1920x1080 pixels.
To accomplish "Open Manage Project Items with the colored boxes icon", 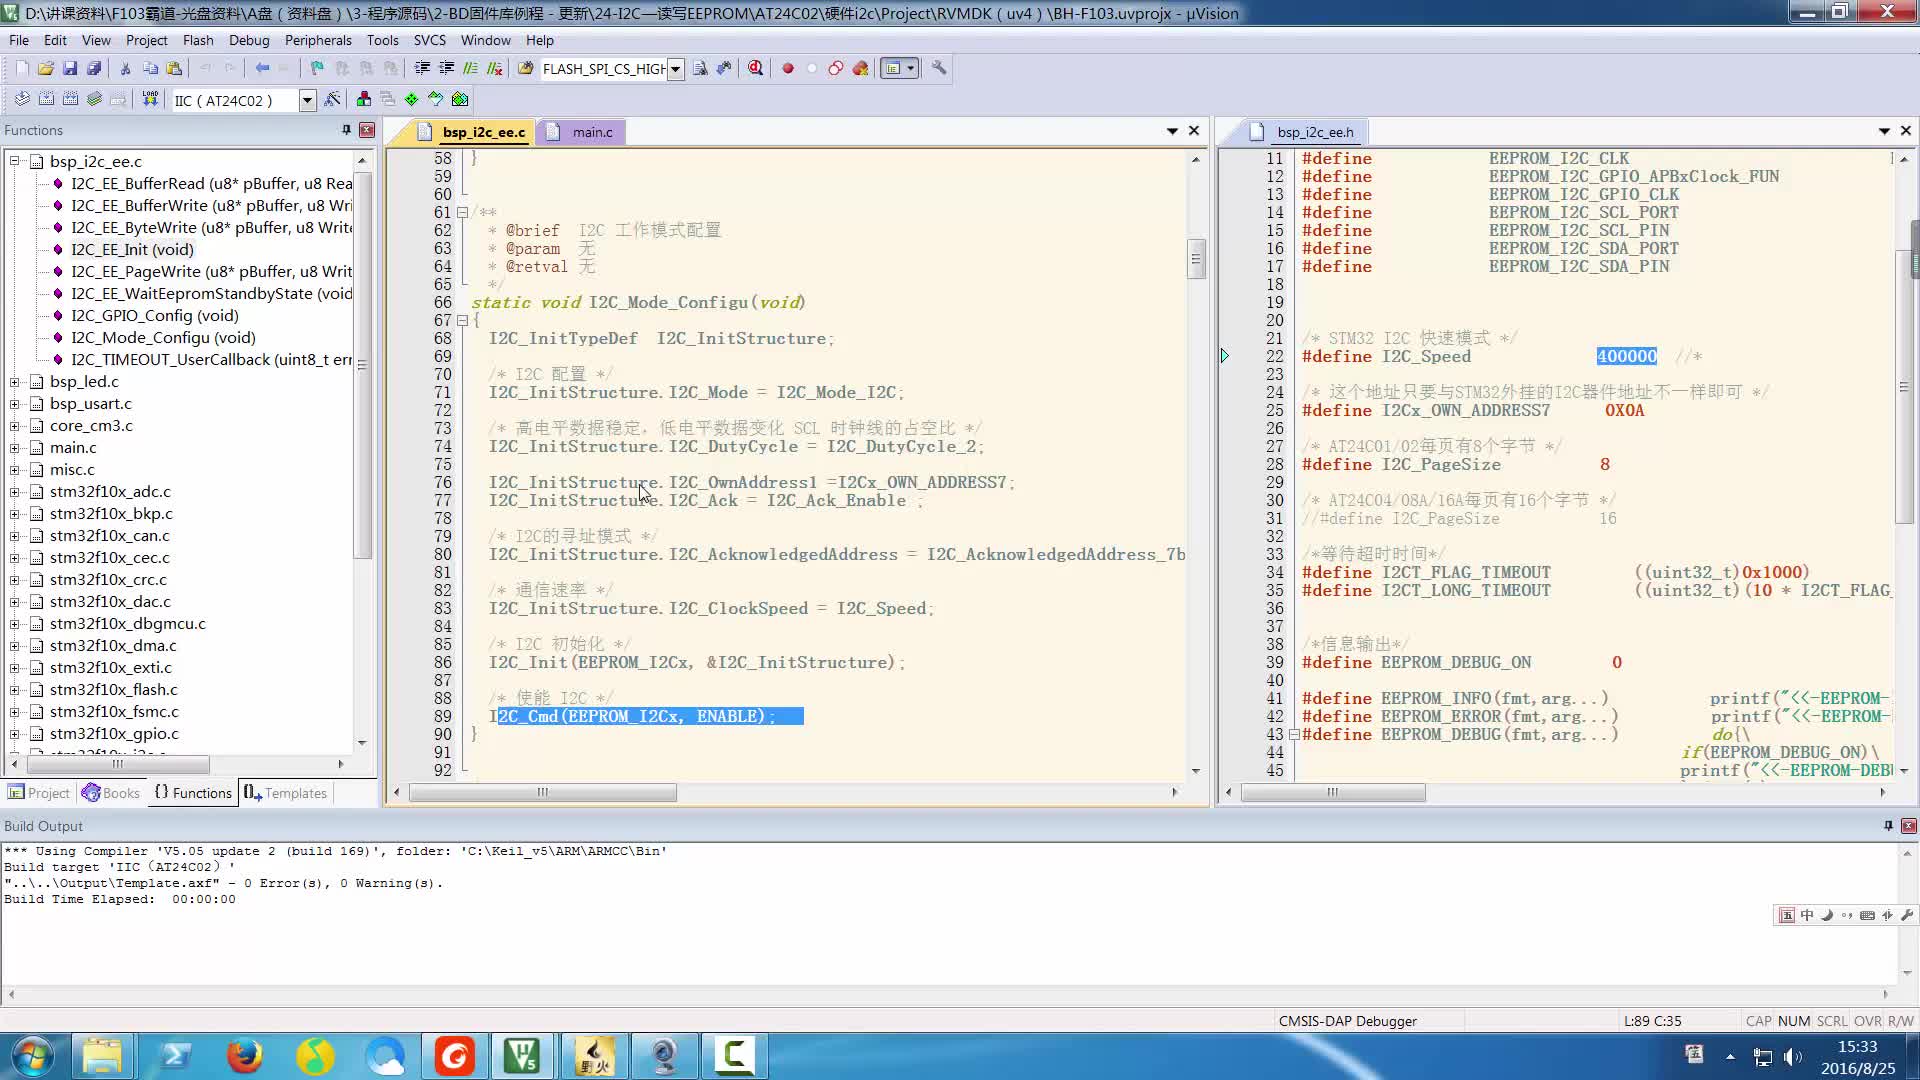I will 364,99.
